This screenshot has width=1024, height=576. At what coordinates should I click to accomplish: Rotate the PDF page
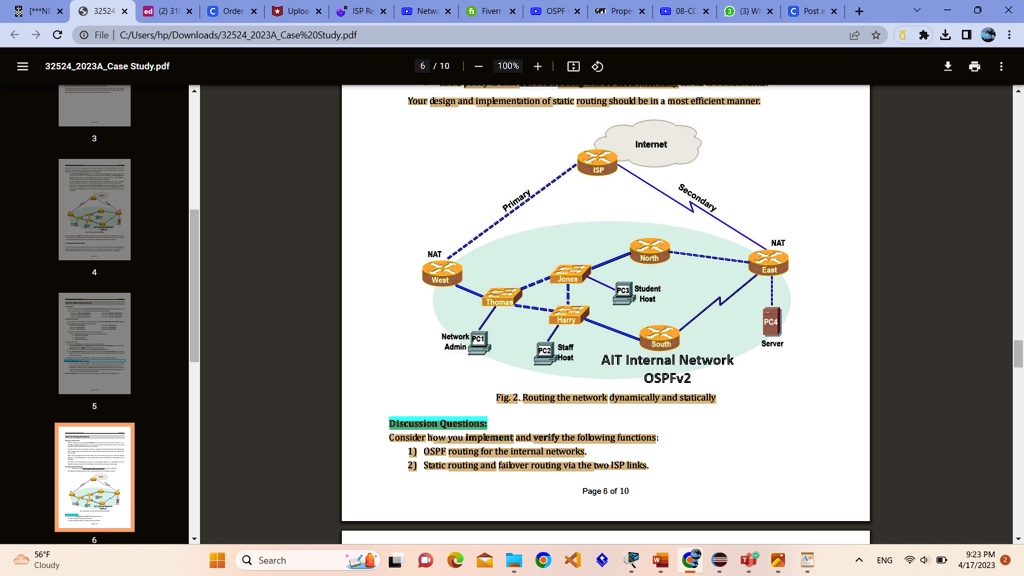click(x=599, y=66)
